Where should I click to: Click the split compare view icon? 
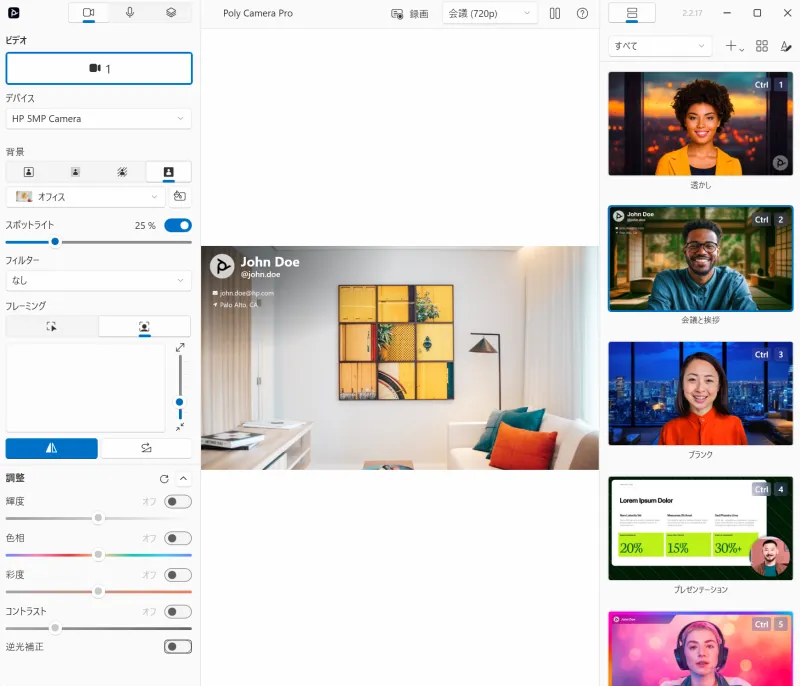coord(555,14)
